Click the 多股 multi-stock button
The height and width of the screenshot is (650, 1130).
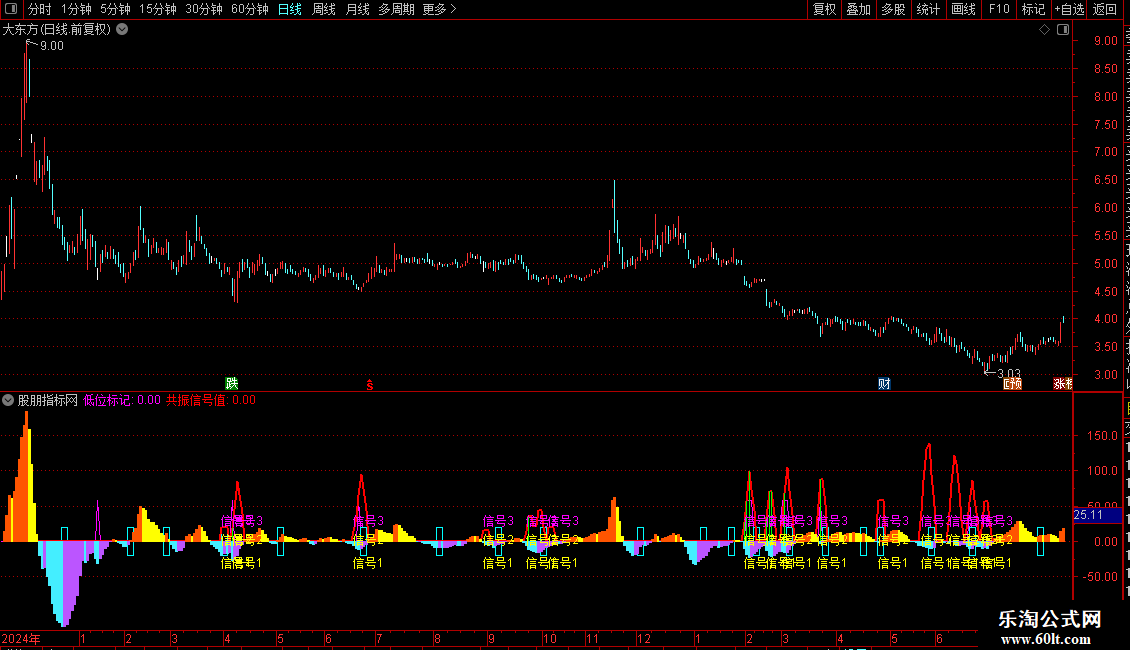click(x=893, y=9)
